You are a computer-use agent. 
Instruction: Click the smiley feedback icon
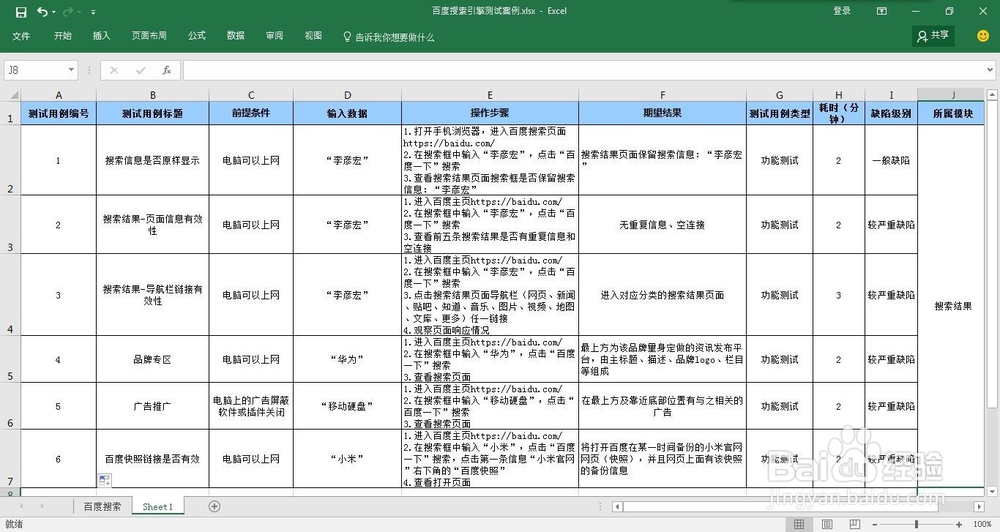pyautogui.click(x=983, y=36)
